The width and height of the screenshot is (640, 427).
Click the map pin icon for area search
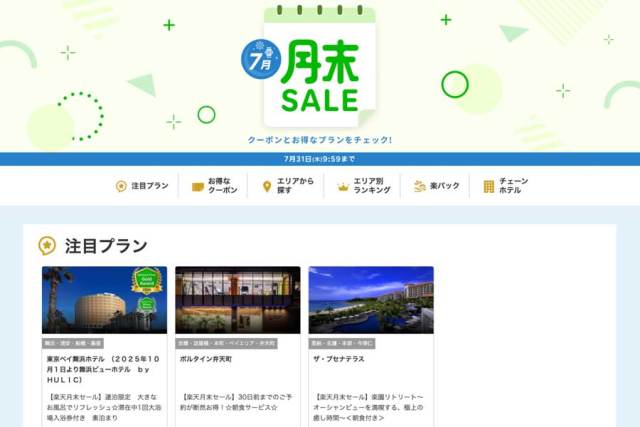(267, 186)
